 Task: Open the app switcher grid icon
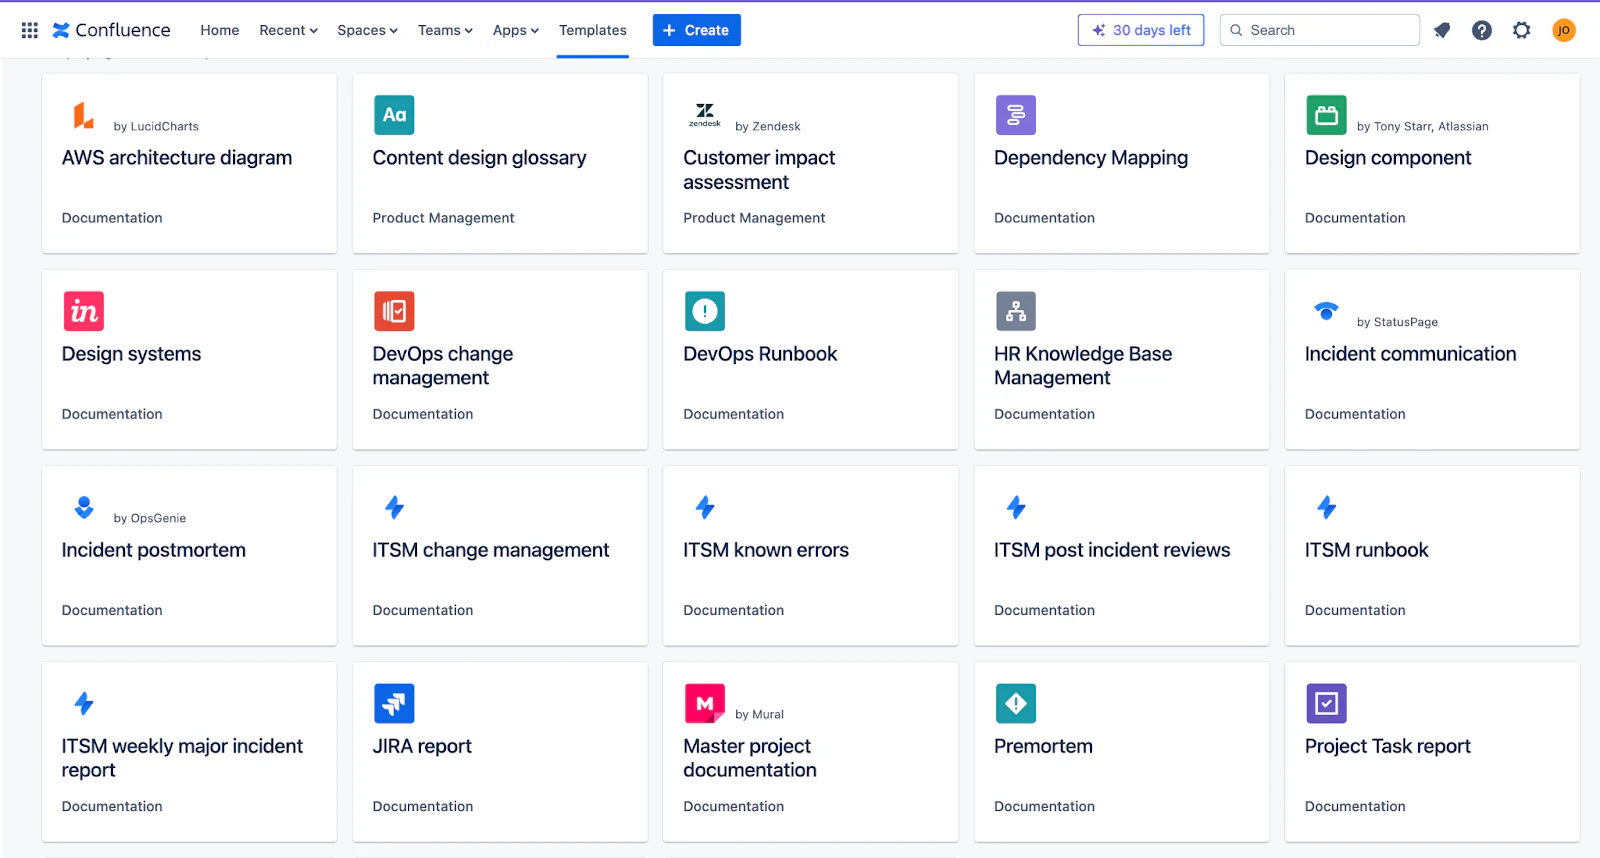[30, 30]
